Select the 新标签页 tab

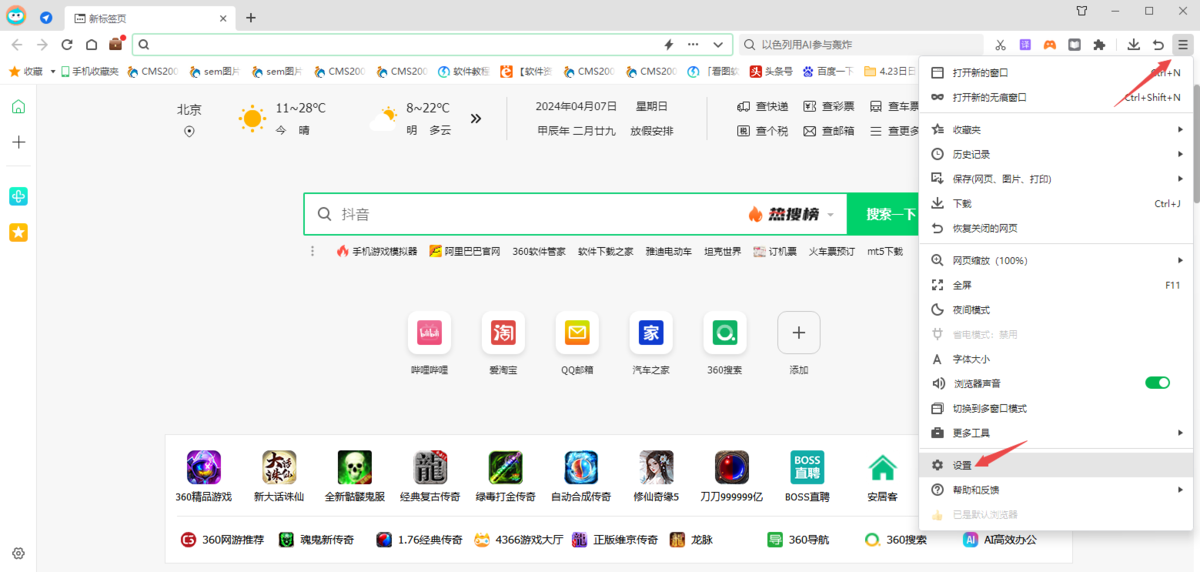coord(150,18)
